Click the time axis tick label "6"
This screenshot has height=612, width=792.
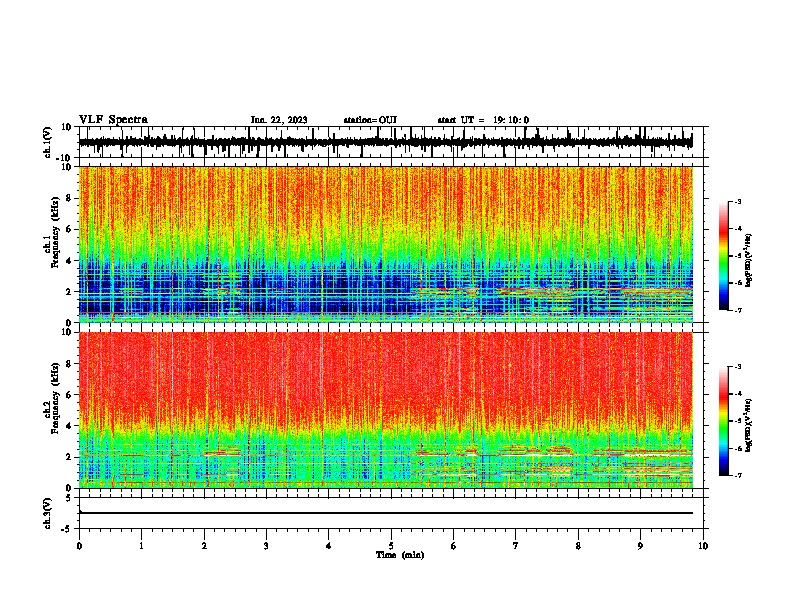pos(454,546)
